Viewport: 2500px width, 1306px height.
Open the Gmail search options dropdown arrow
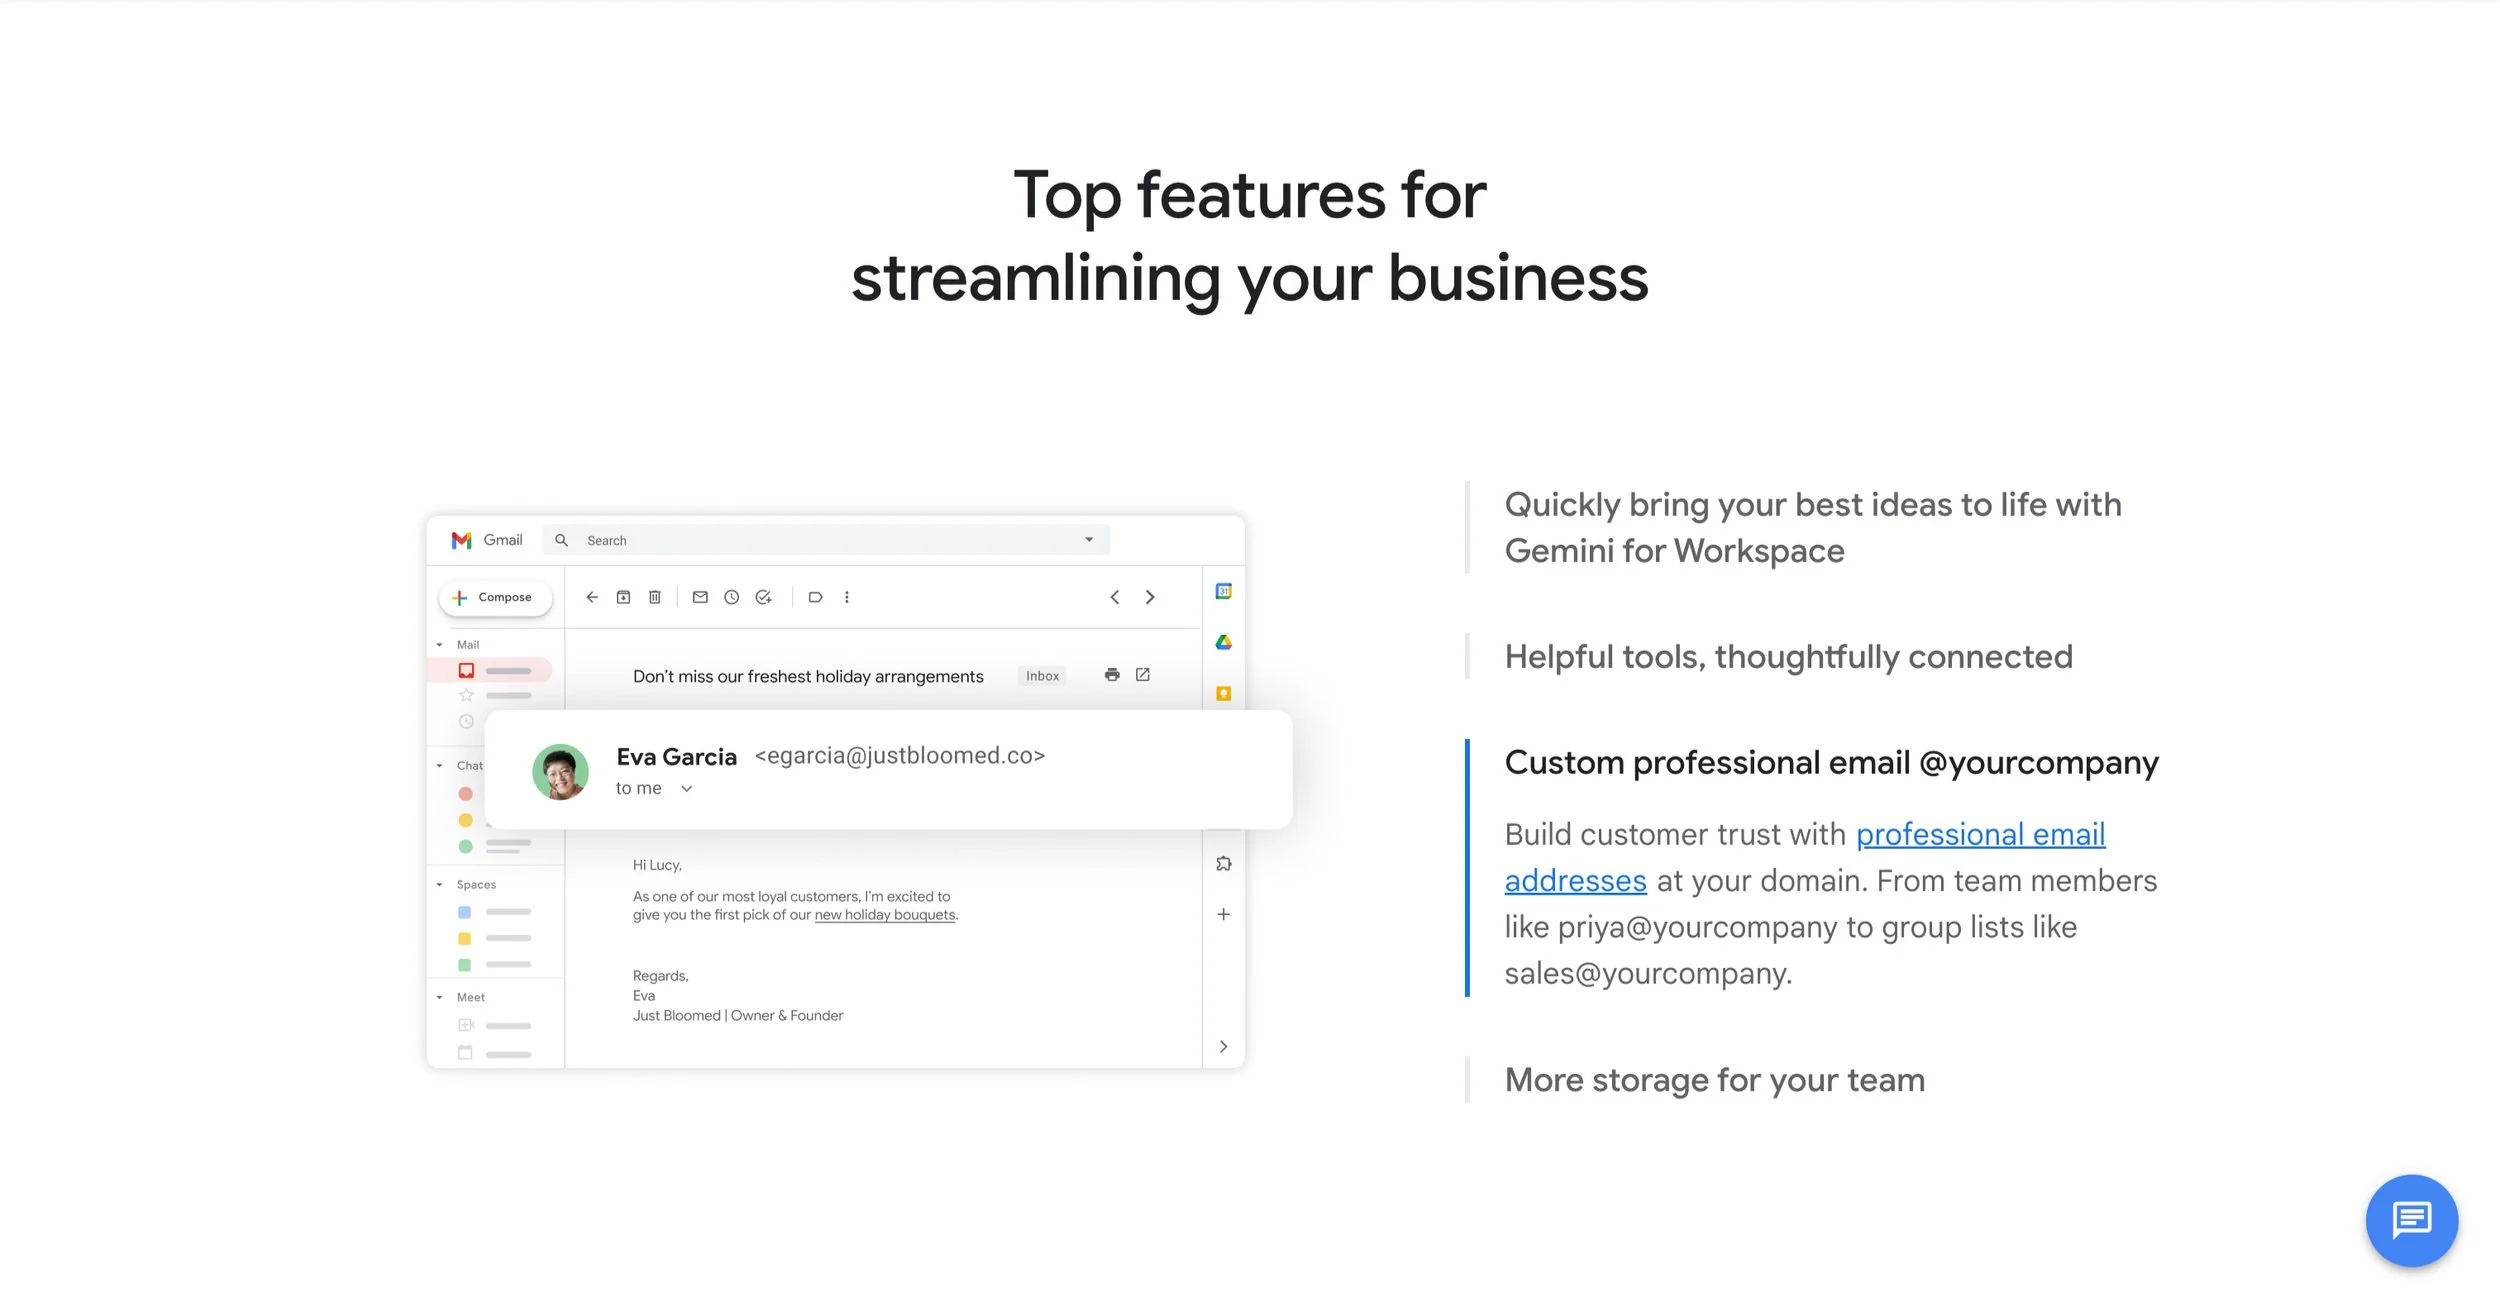[x=1089, y=540]
